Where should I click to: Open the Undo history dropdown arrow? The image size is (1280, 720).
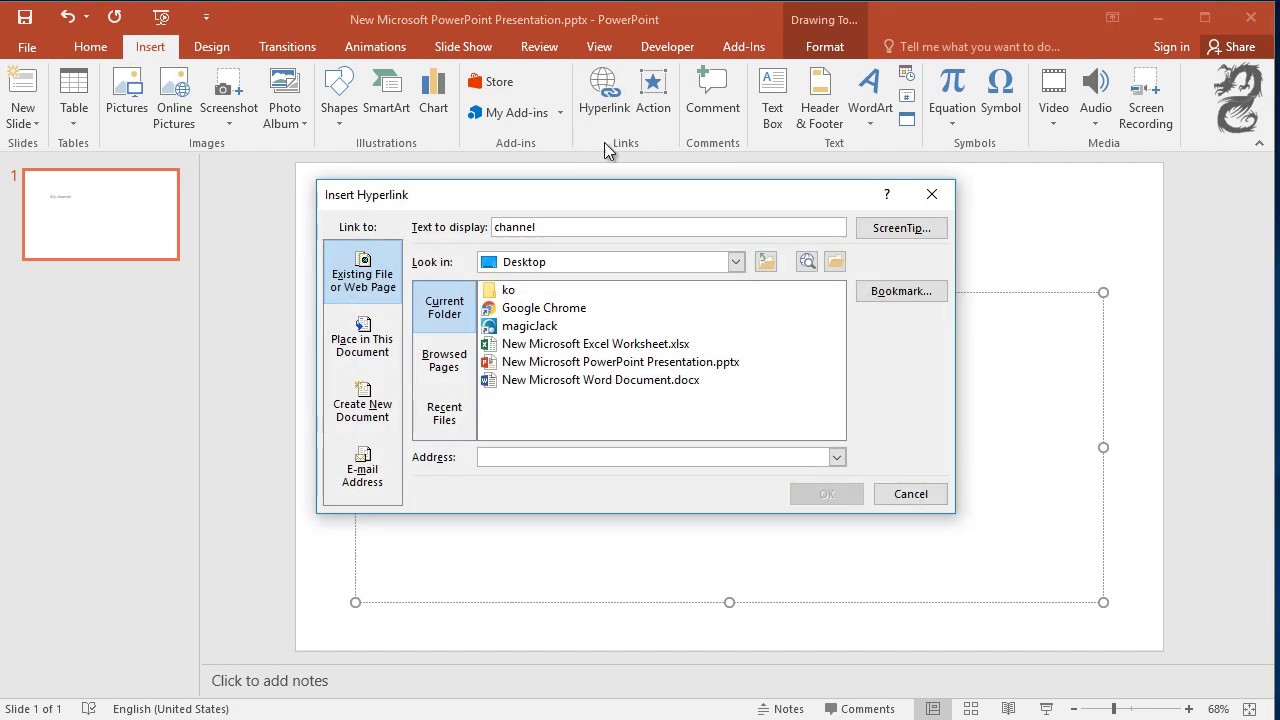tap(86, 17)
